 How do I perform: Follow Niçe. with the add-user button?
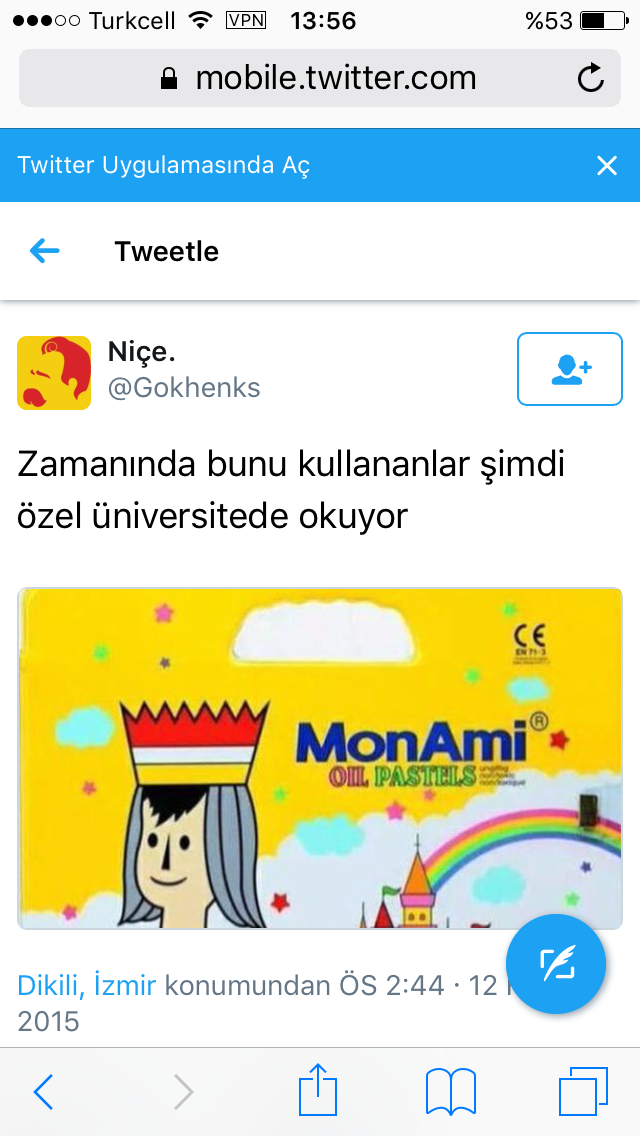[x=570, y=369]
